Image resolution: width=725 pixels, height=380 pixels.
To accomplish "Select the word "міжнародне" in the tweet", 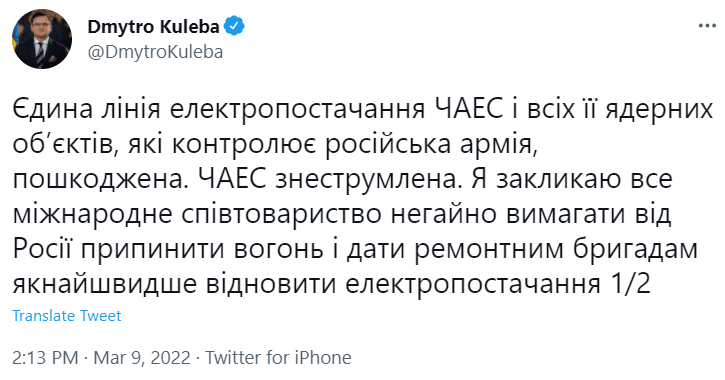I will pos(92,215).
